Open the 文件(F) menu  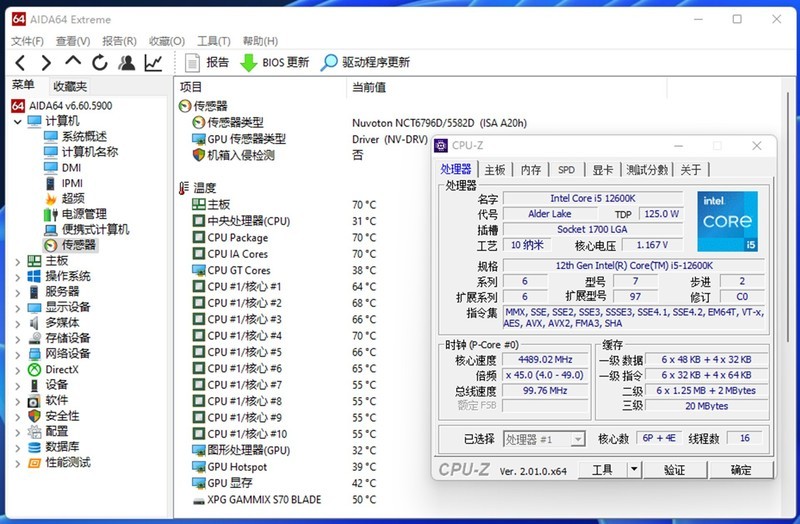tap(27, 41)
